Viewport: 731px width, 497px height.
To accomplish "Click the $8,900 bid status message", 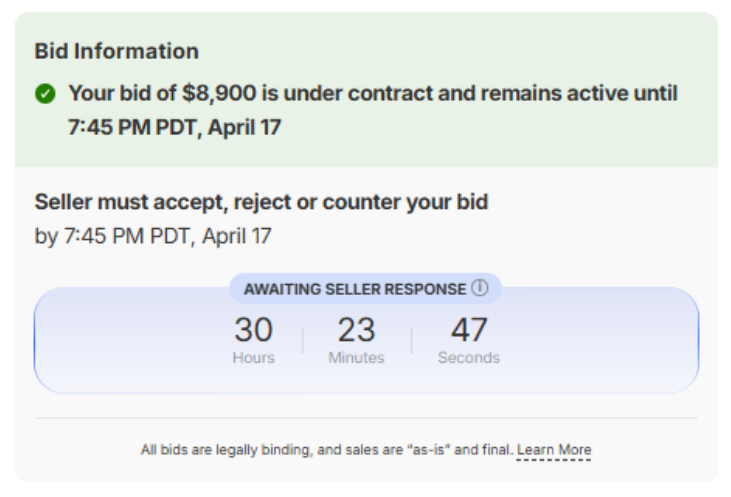I will click(x=372, y=94).
